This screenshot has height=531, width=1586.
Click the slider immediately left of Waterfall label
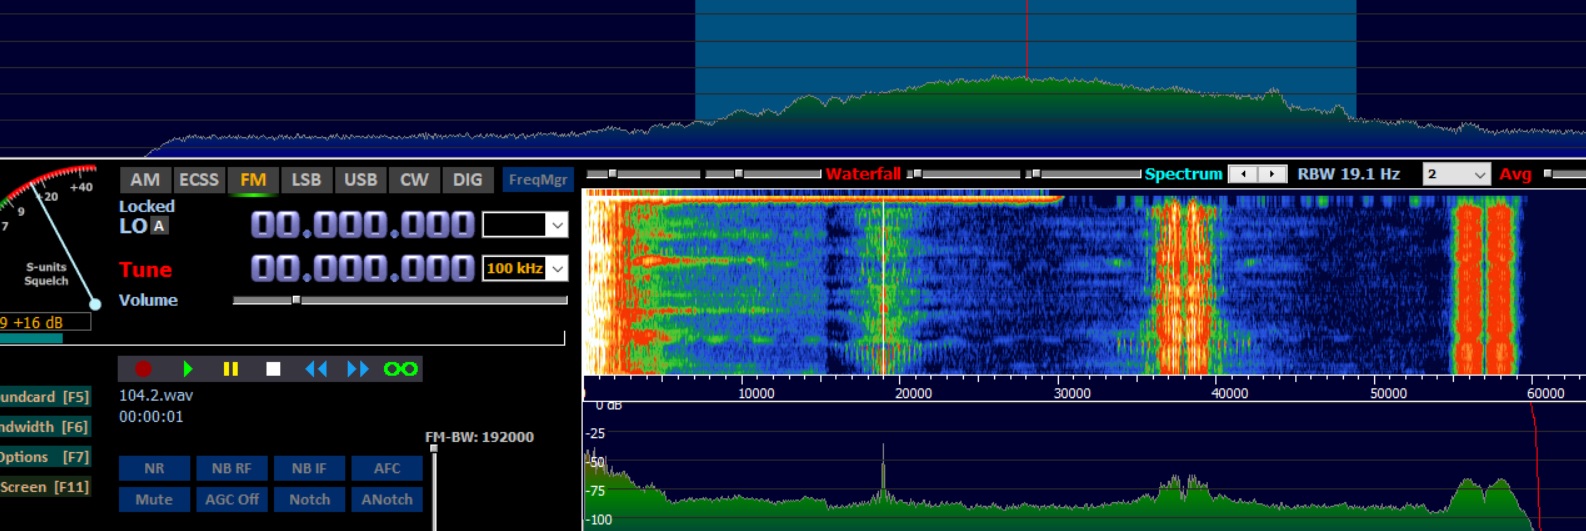coord(763,174)
